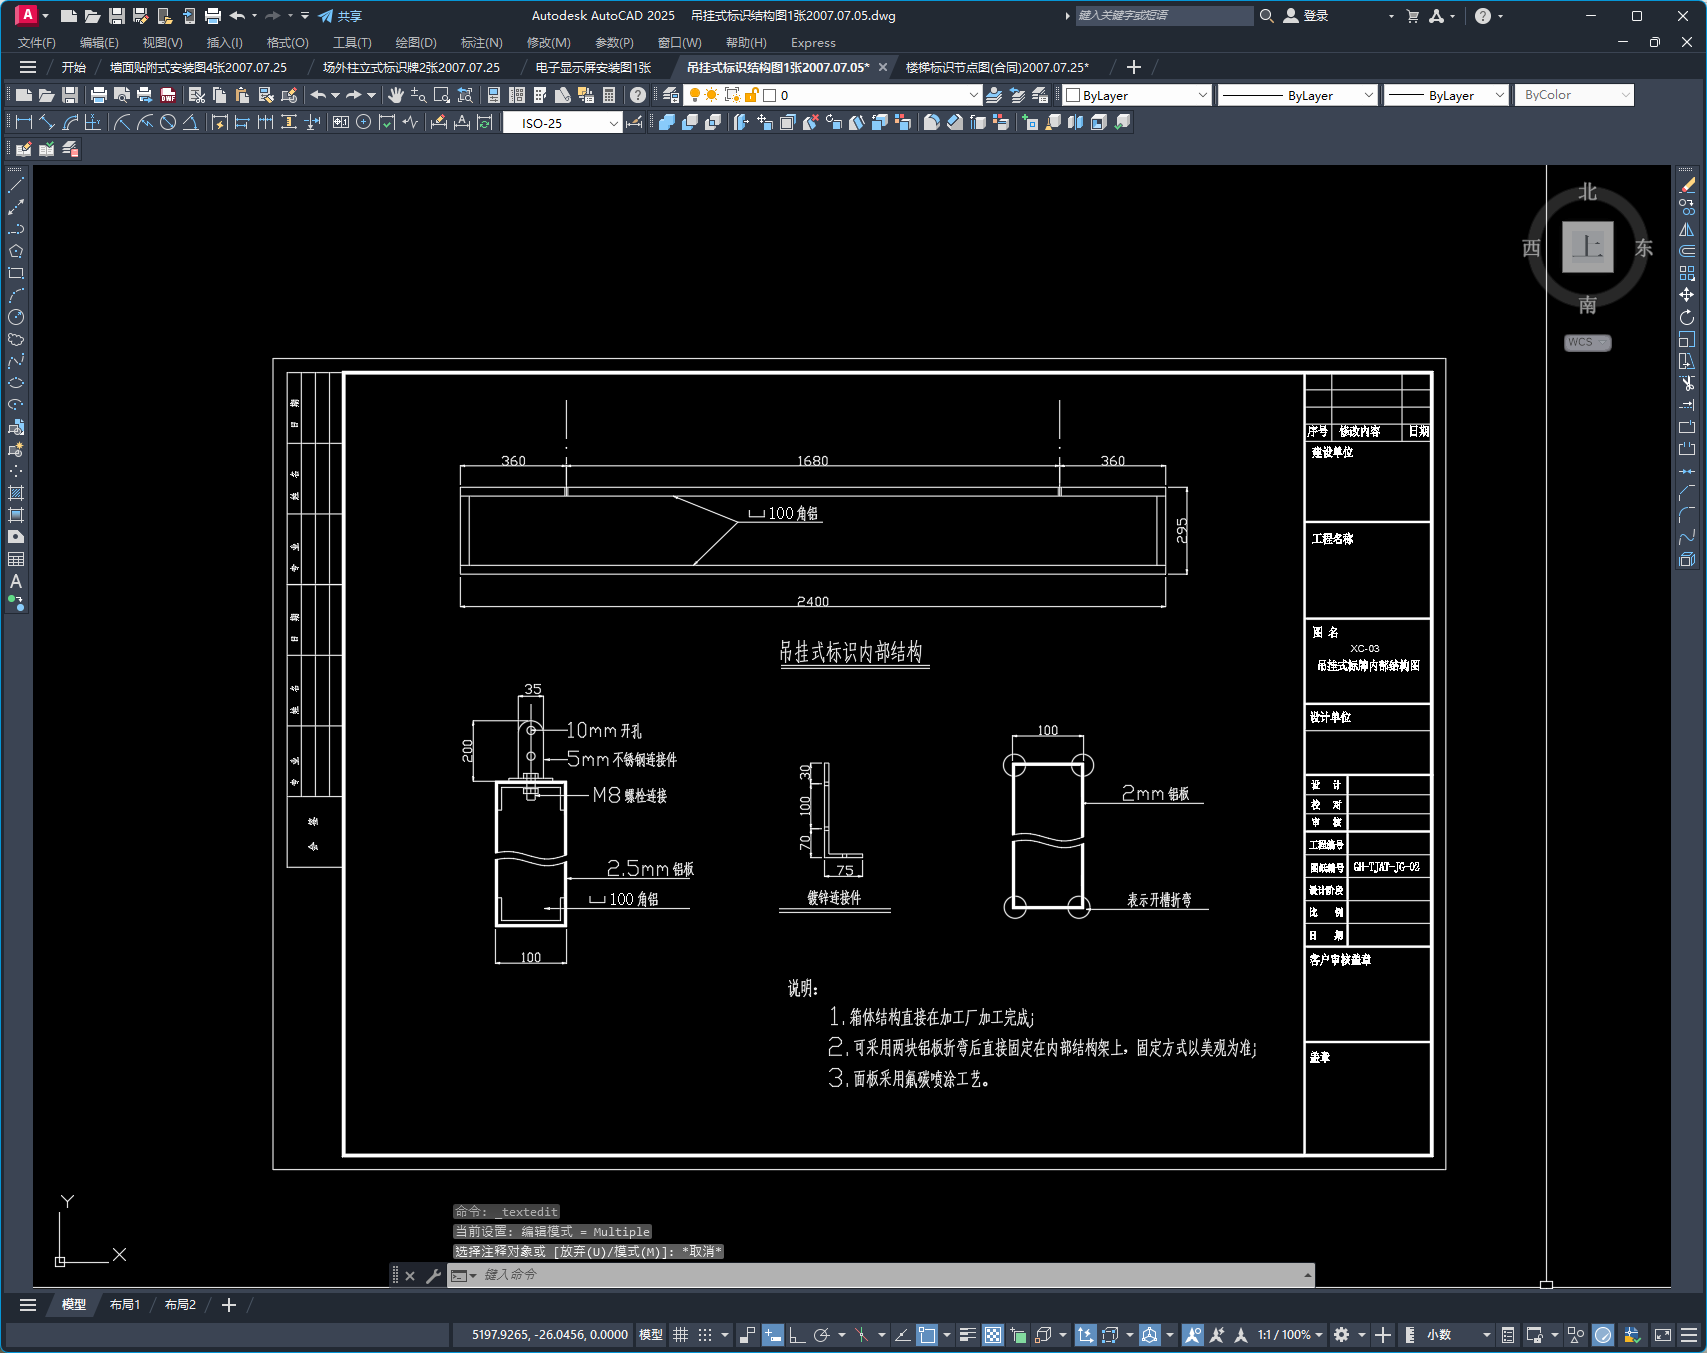Open the linetype ByLayer dropdown
This screenshot has height=1353, width=1707.
1368,95
